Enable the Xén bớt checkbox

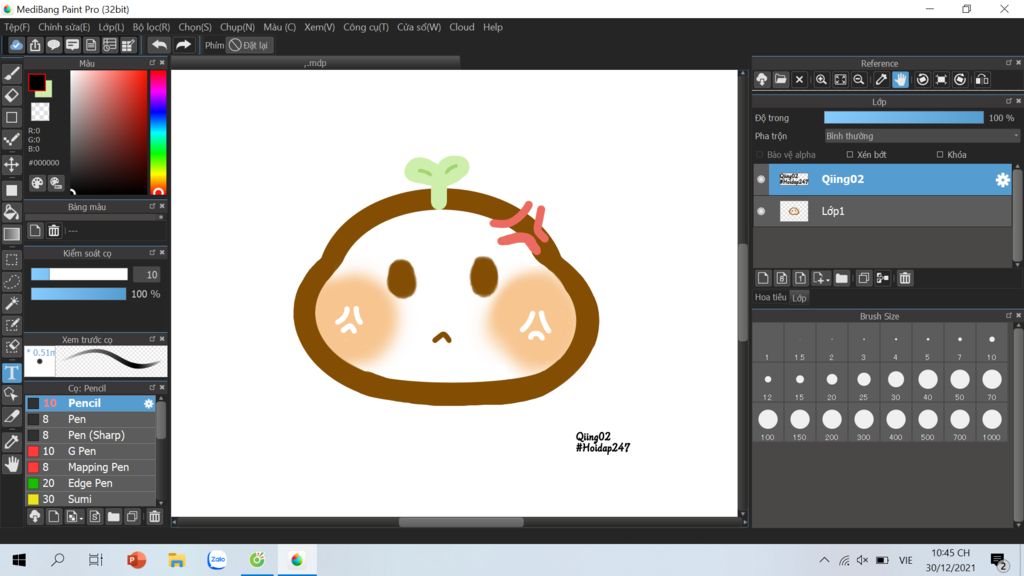tap(850, 155)
